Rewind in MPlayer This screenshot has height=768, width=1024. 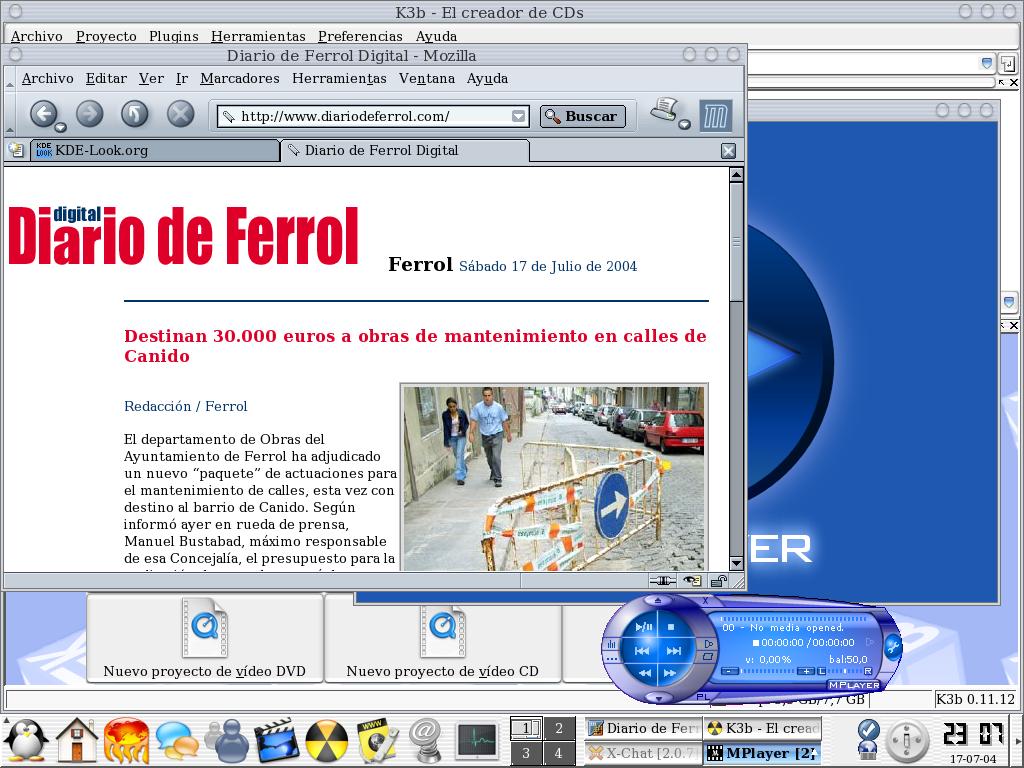pyautogui.click(x=645, y=673)
